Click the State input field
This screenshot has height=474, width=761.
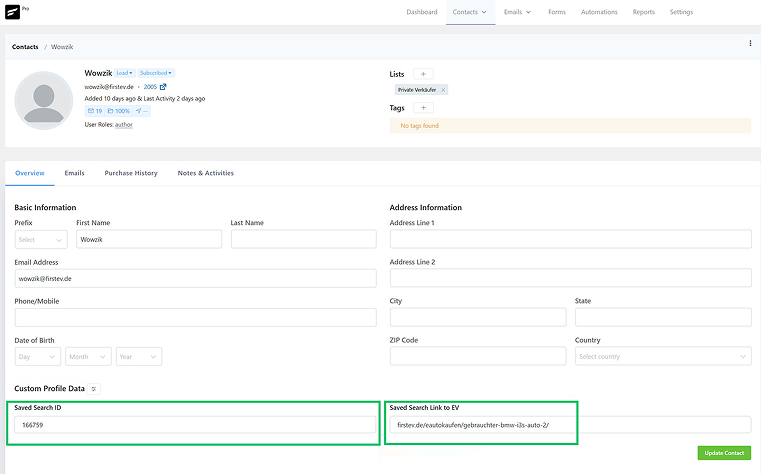coord(663,317)
